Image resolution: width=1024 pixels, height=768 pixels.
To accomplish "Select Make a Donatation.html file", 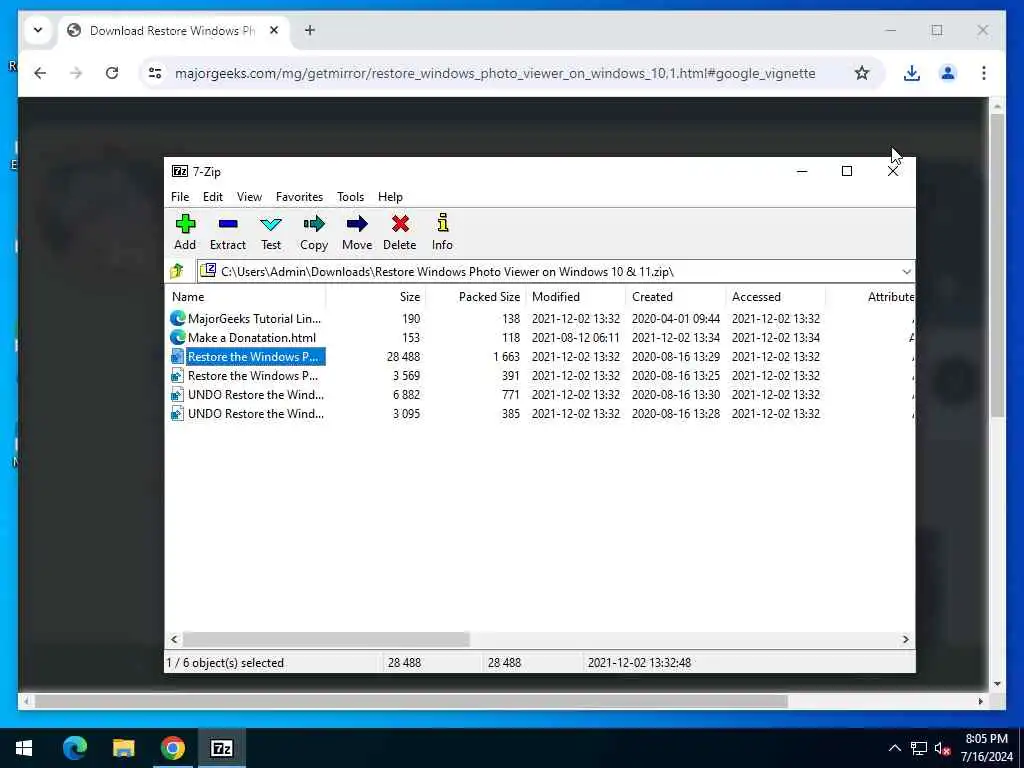I will point(251,338).
